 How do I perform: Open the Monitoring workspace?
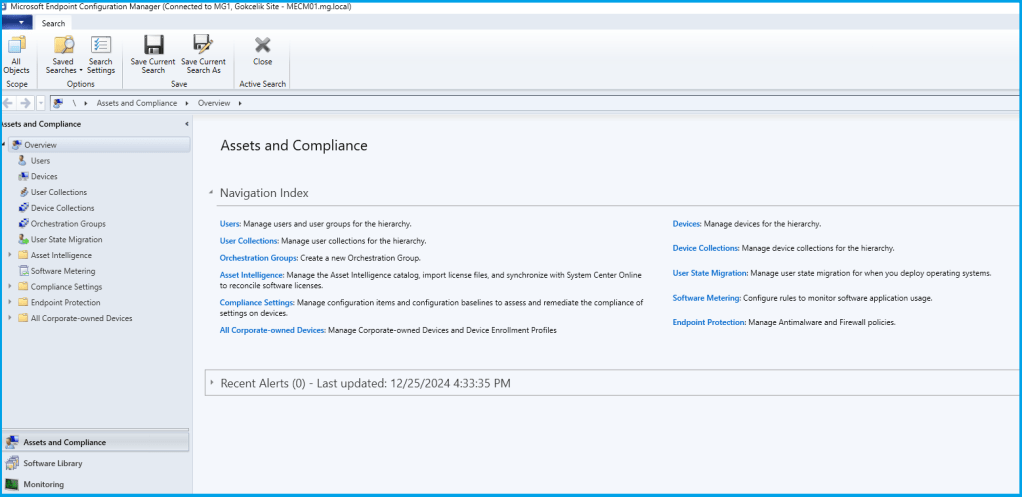pyautogui.click(x=43, y=484)
